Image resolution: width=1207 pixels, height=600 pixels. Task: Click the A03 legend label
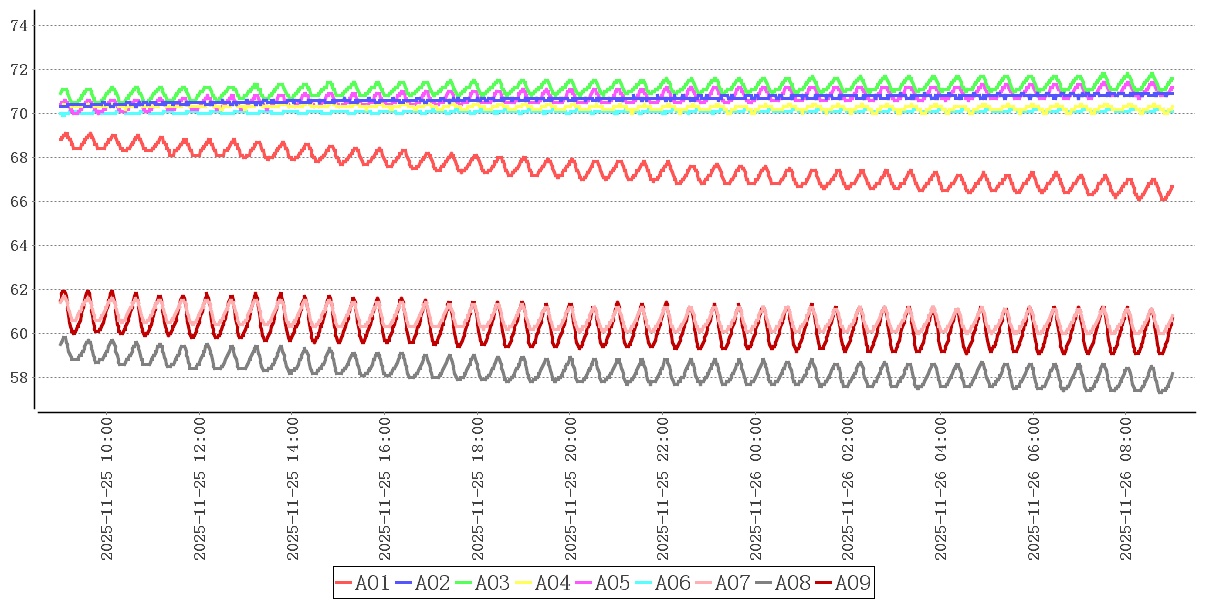[x=492, y=583]
